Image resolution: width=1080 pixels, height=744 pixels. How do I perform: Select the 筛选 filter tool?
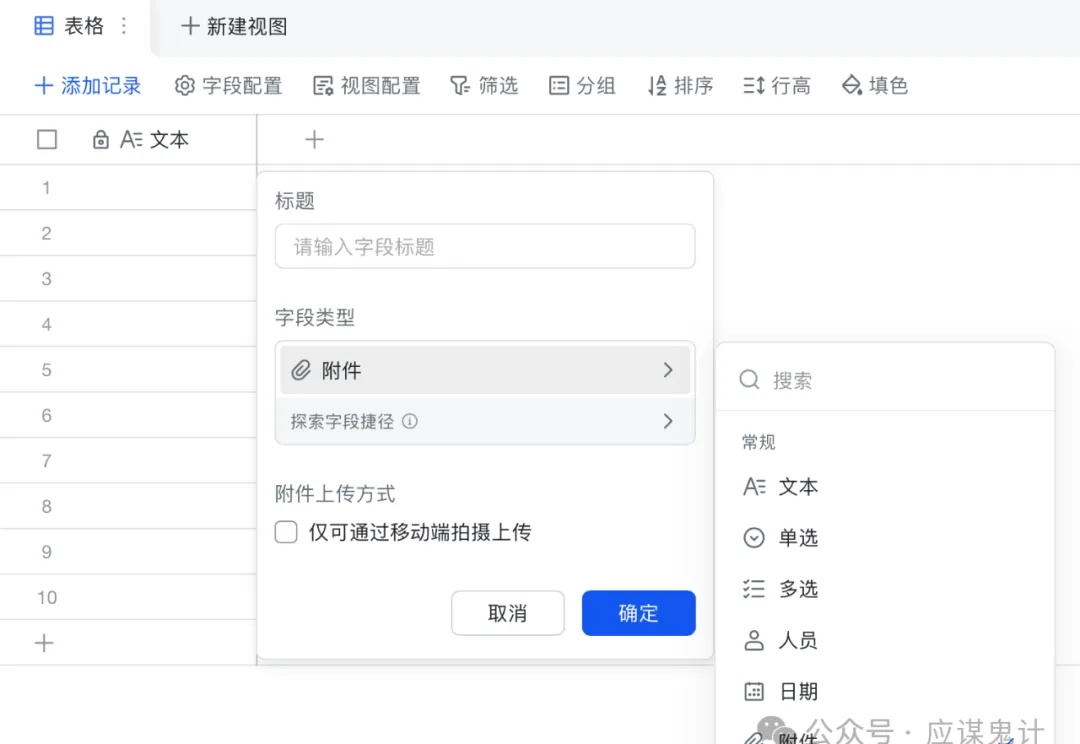click(484, 86)
